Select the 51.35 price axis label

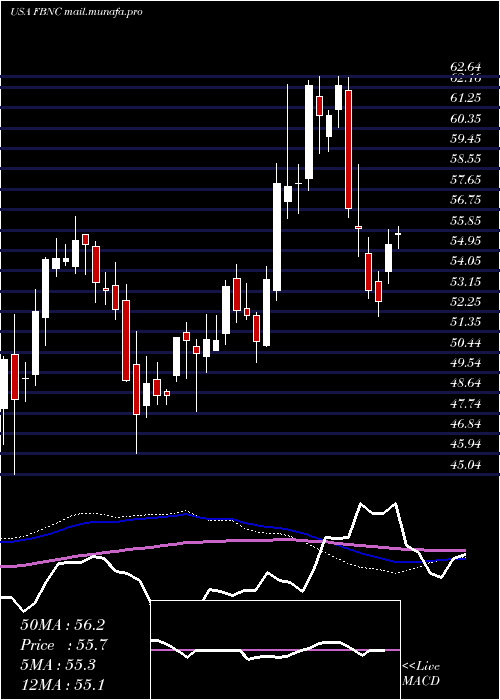(x=466, y=322)
